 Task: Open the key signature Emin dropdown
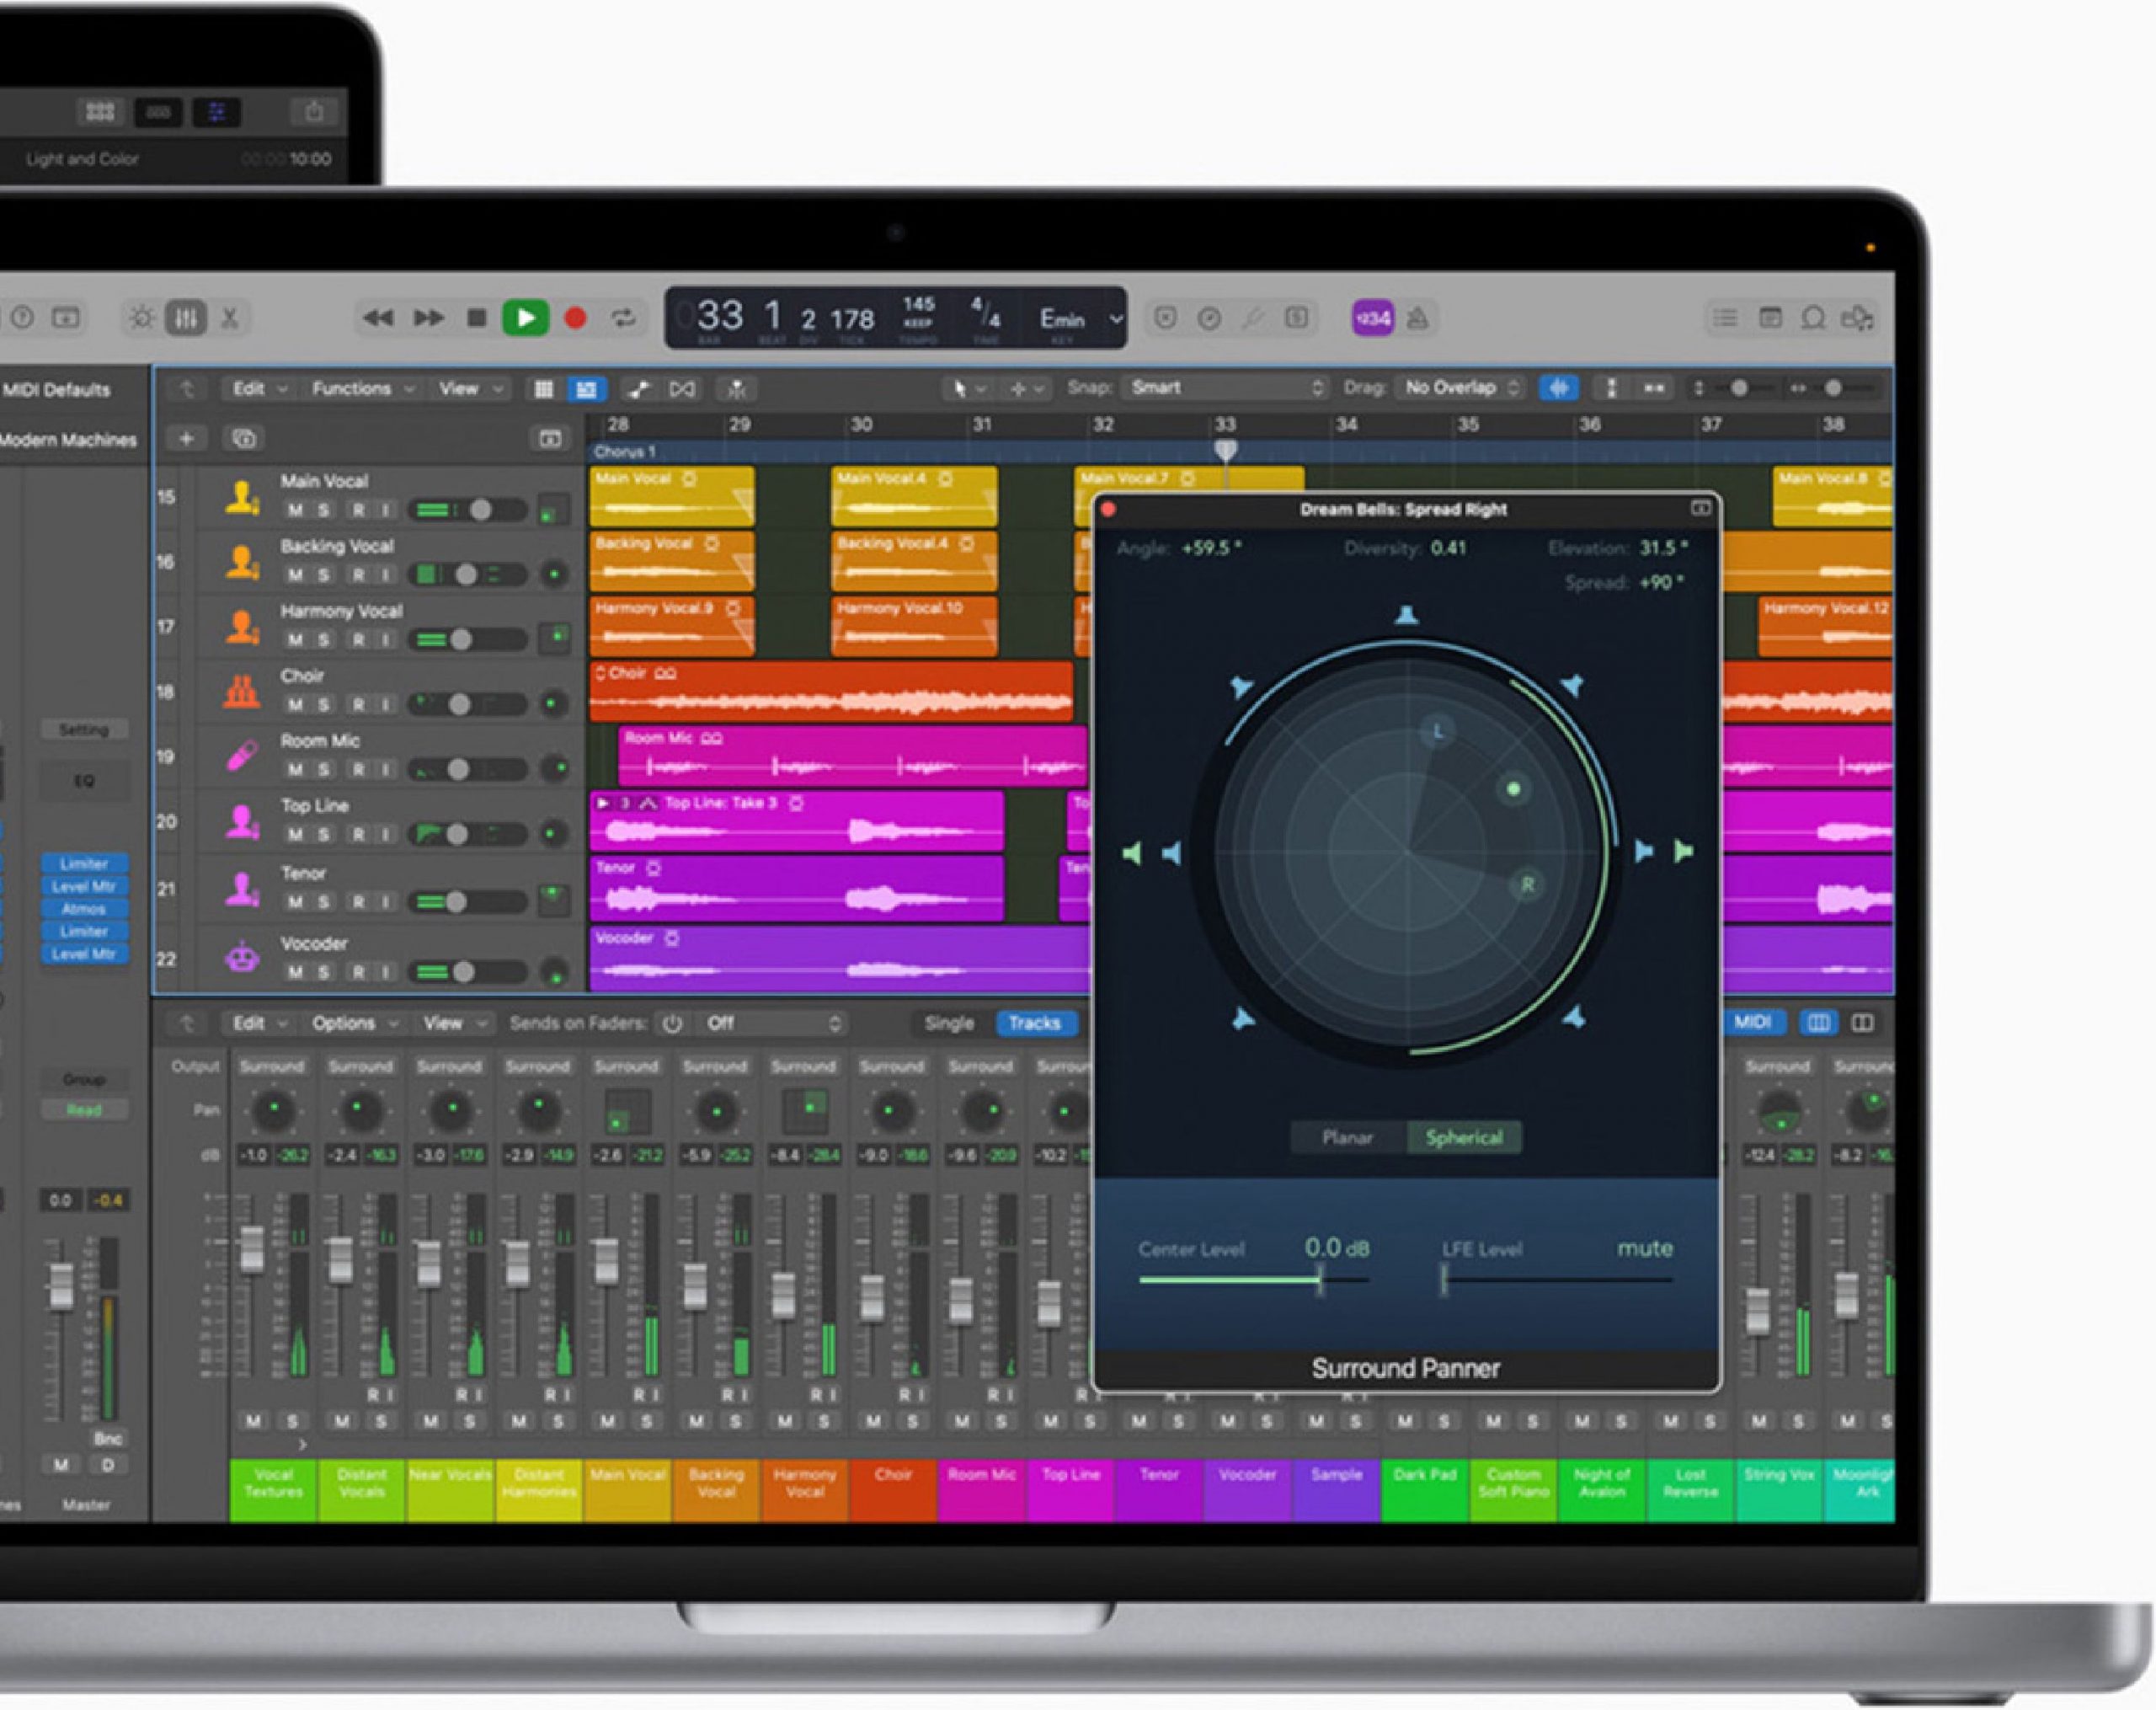[x=1082, y=319]
